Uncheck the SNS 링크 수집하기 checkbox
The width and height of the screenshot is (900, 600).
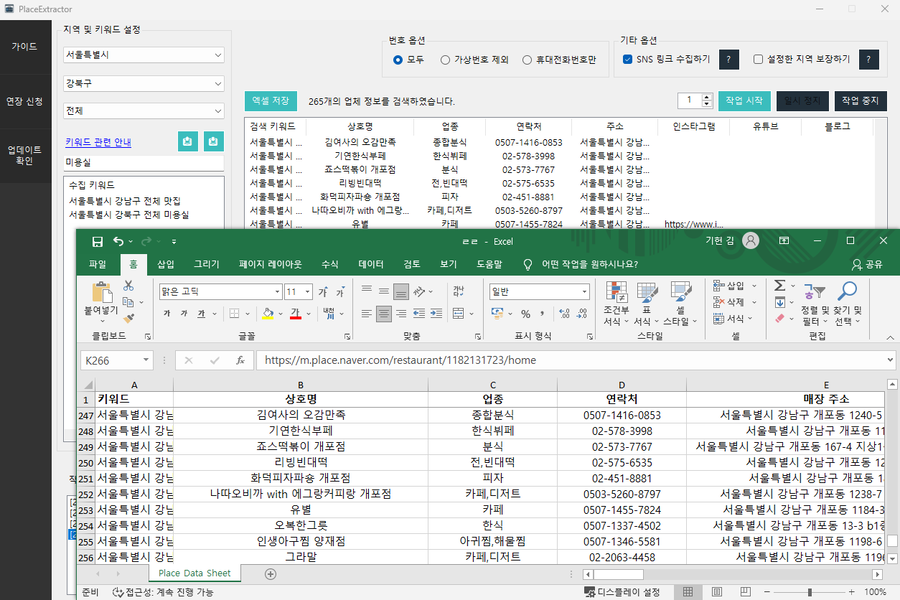(x=627, y=60)
